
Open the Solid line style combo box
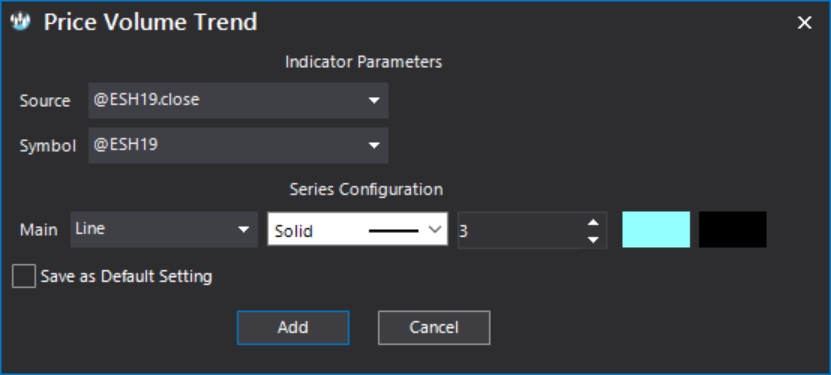pyautogui.click(x=358, y=230)
